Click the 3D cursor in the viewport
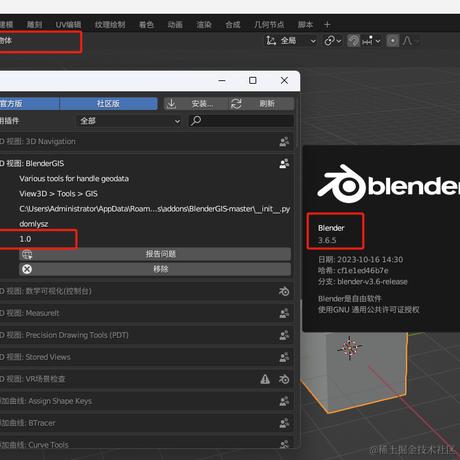The width and height of the screenshot is (460, 460). click(349, 348)
